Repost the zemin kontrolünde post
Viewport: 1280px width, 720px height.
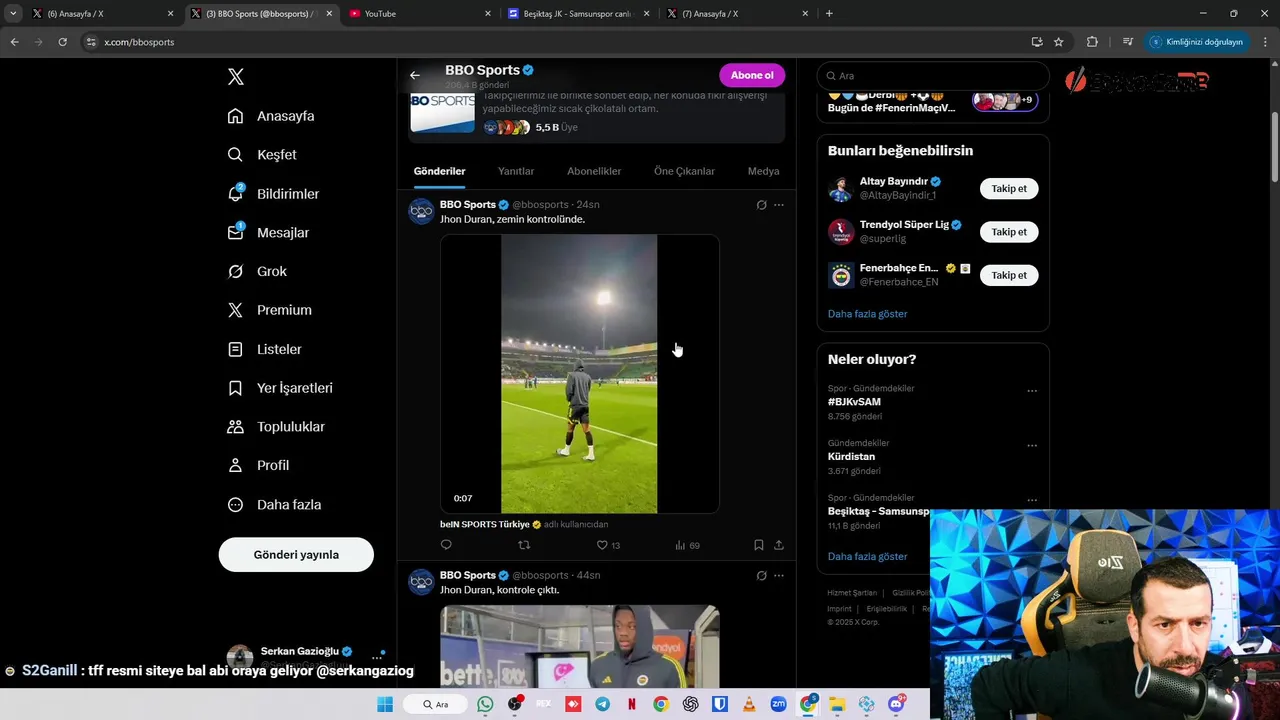(524, 545)
